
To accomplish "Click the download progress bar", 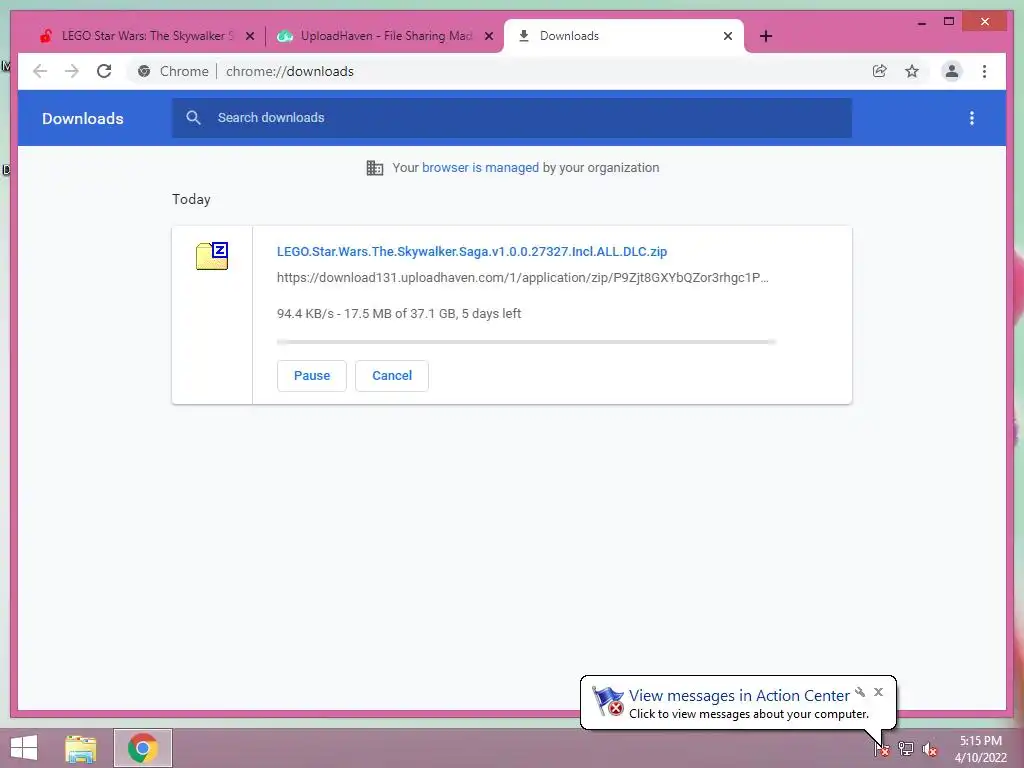I will (526, 342).
